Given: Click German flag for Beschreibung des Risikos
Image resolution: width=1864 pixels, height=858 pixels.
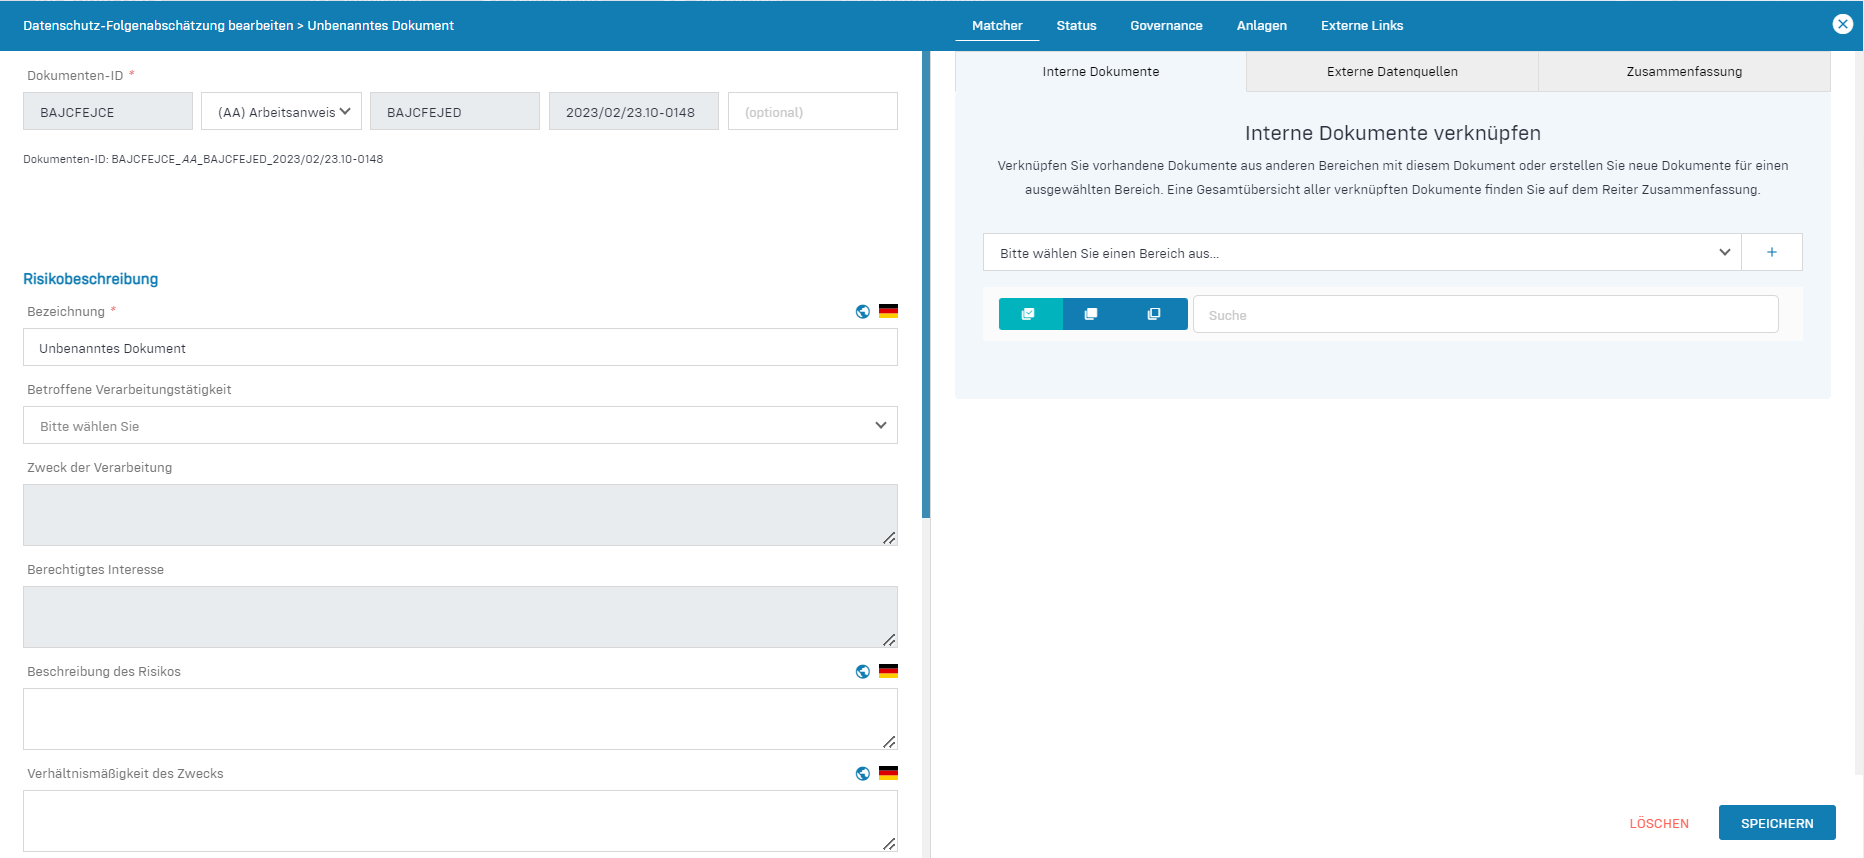Looking at the screenshot, I should (x=888, y=671).
